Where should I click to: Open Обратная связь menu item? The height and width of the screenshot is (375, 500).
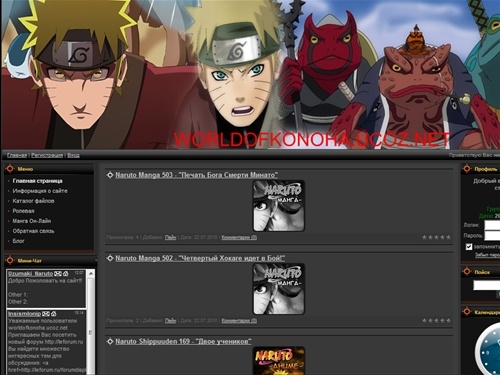coord(33,231)
